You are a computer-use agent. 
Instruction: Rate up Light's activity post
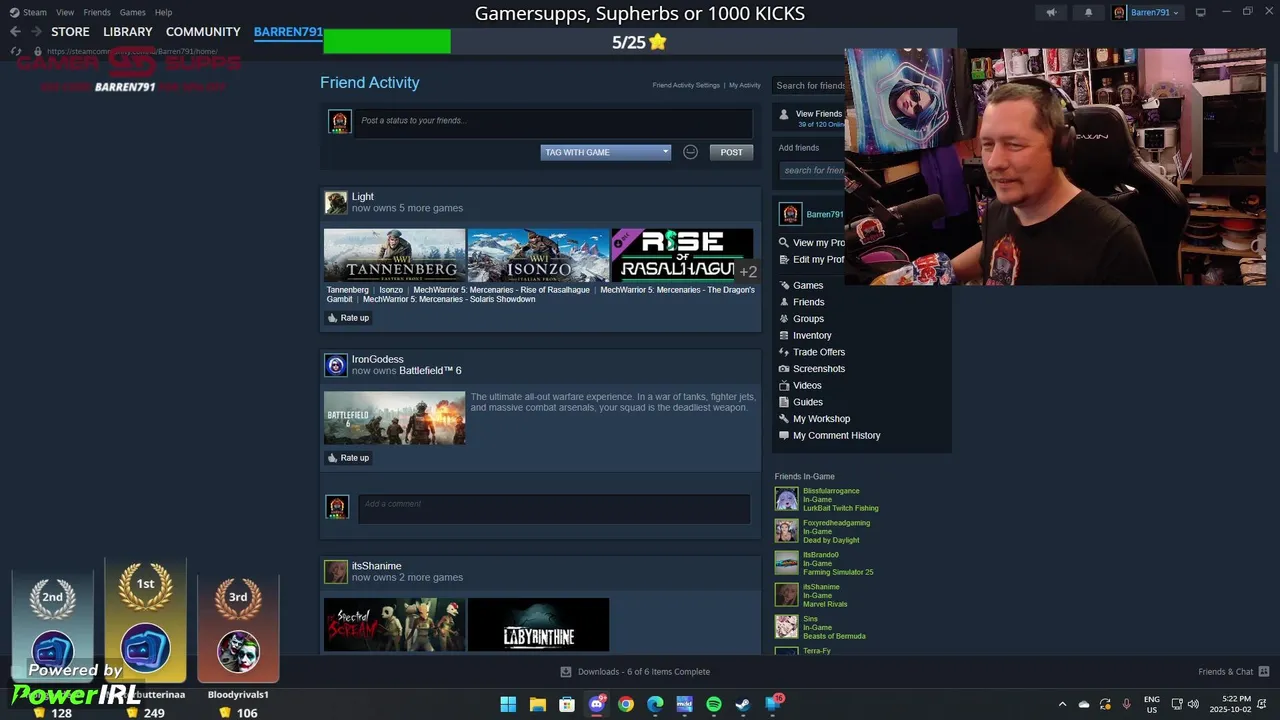click(348, 318)
